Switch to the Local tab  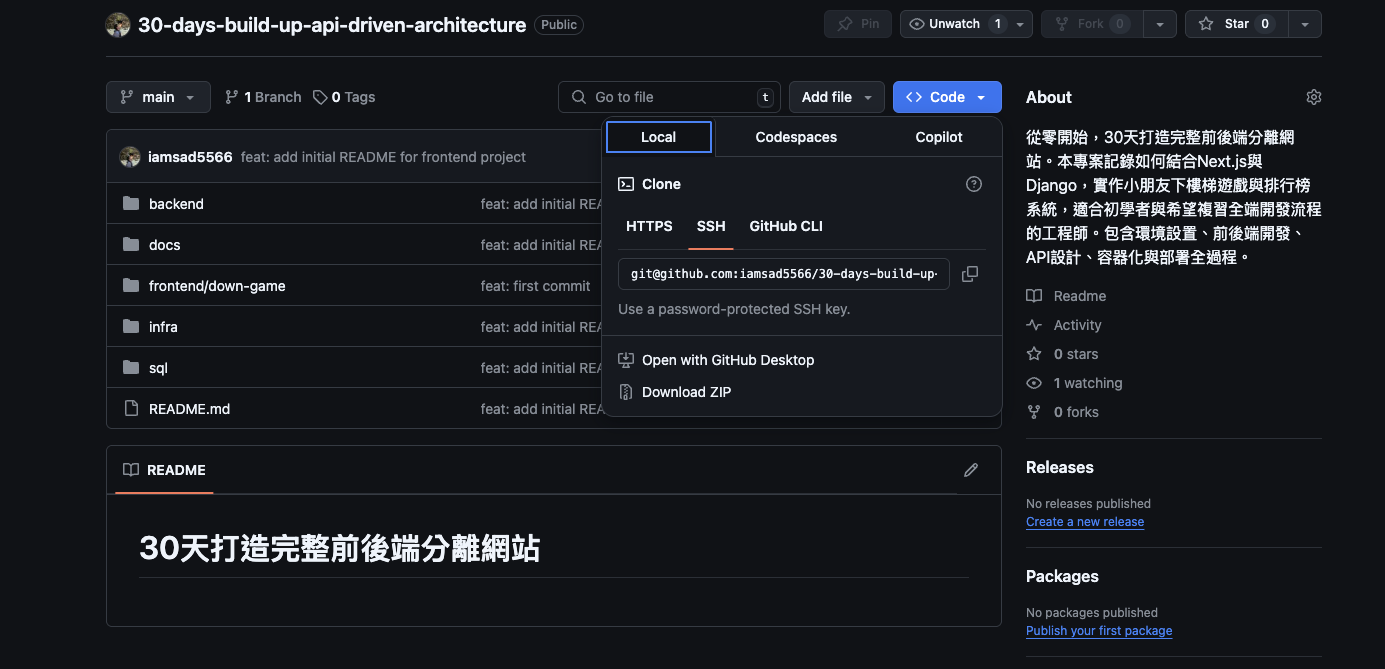tap(658, 137)
